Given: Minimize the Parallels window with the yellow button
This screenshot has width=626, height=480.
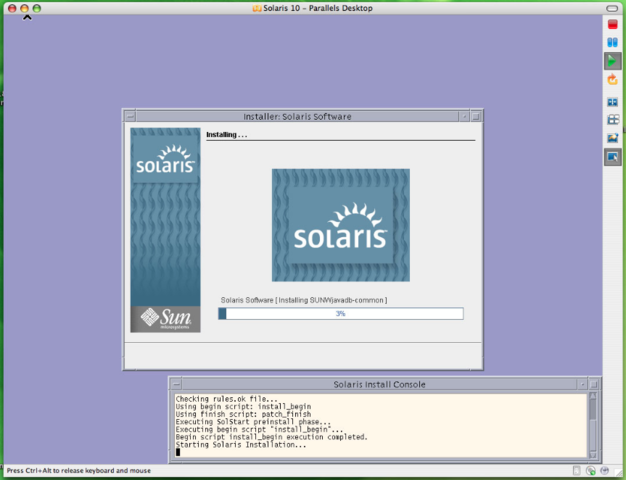Looking at the screenshot, I should (x=24, y=8).
